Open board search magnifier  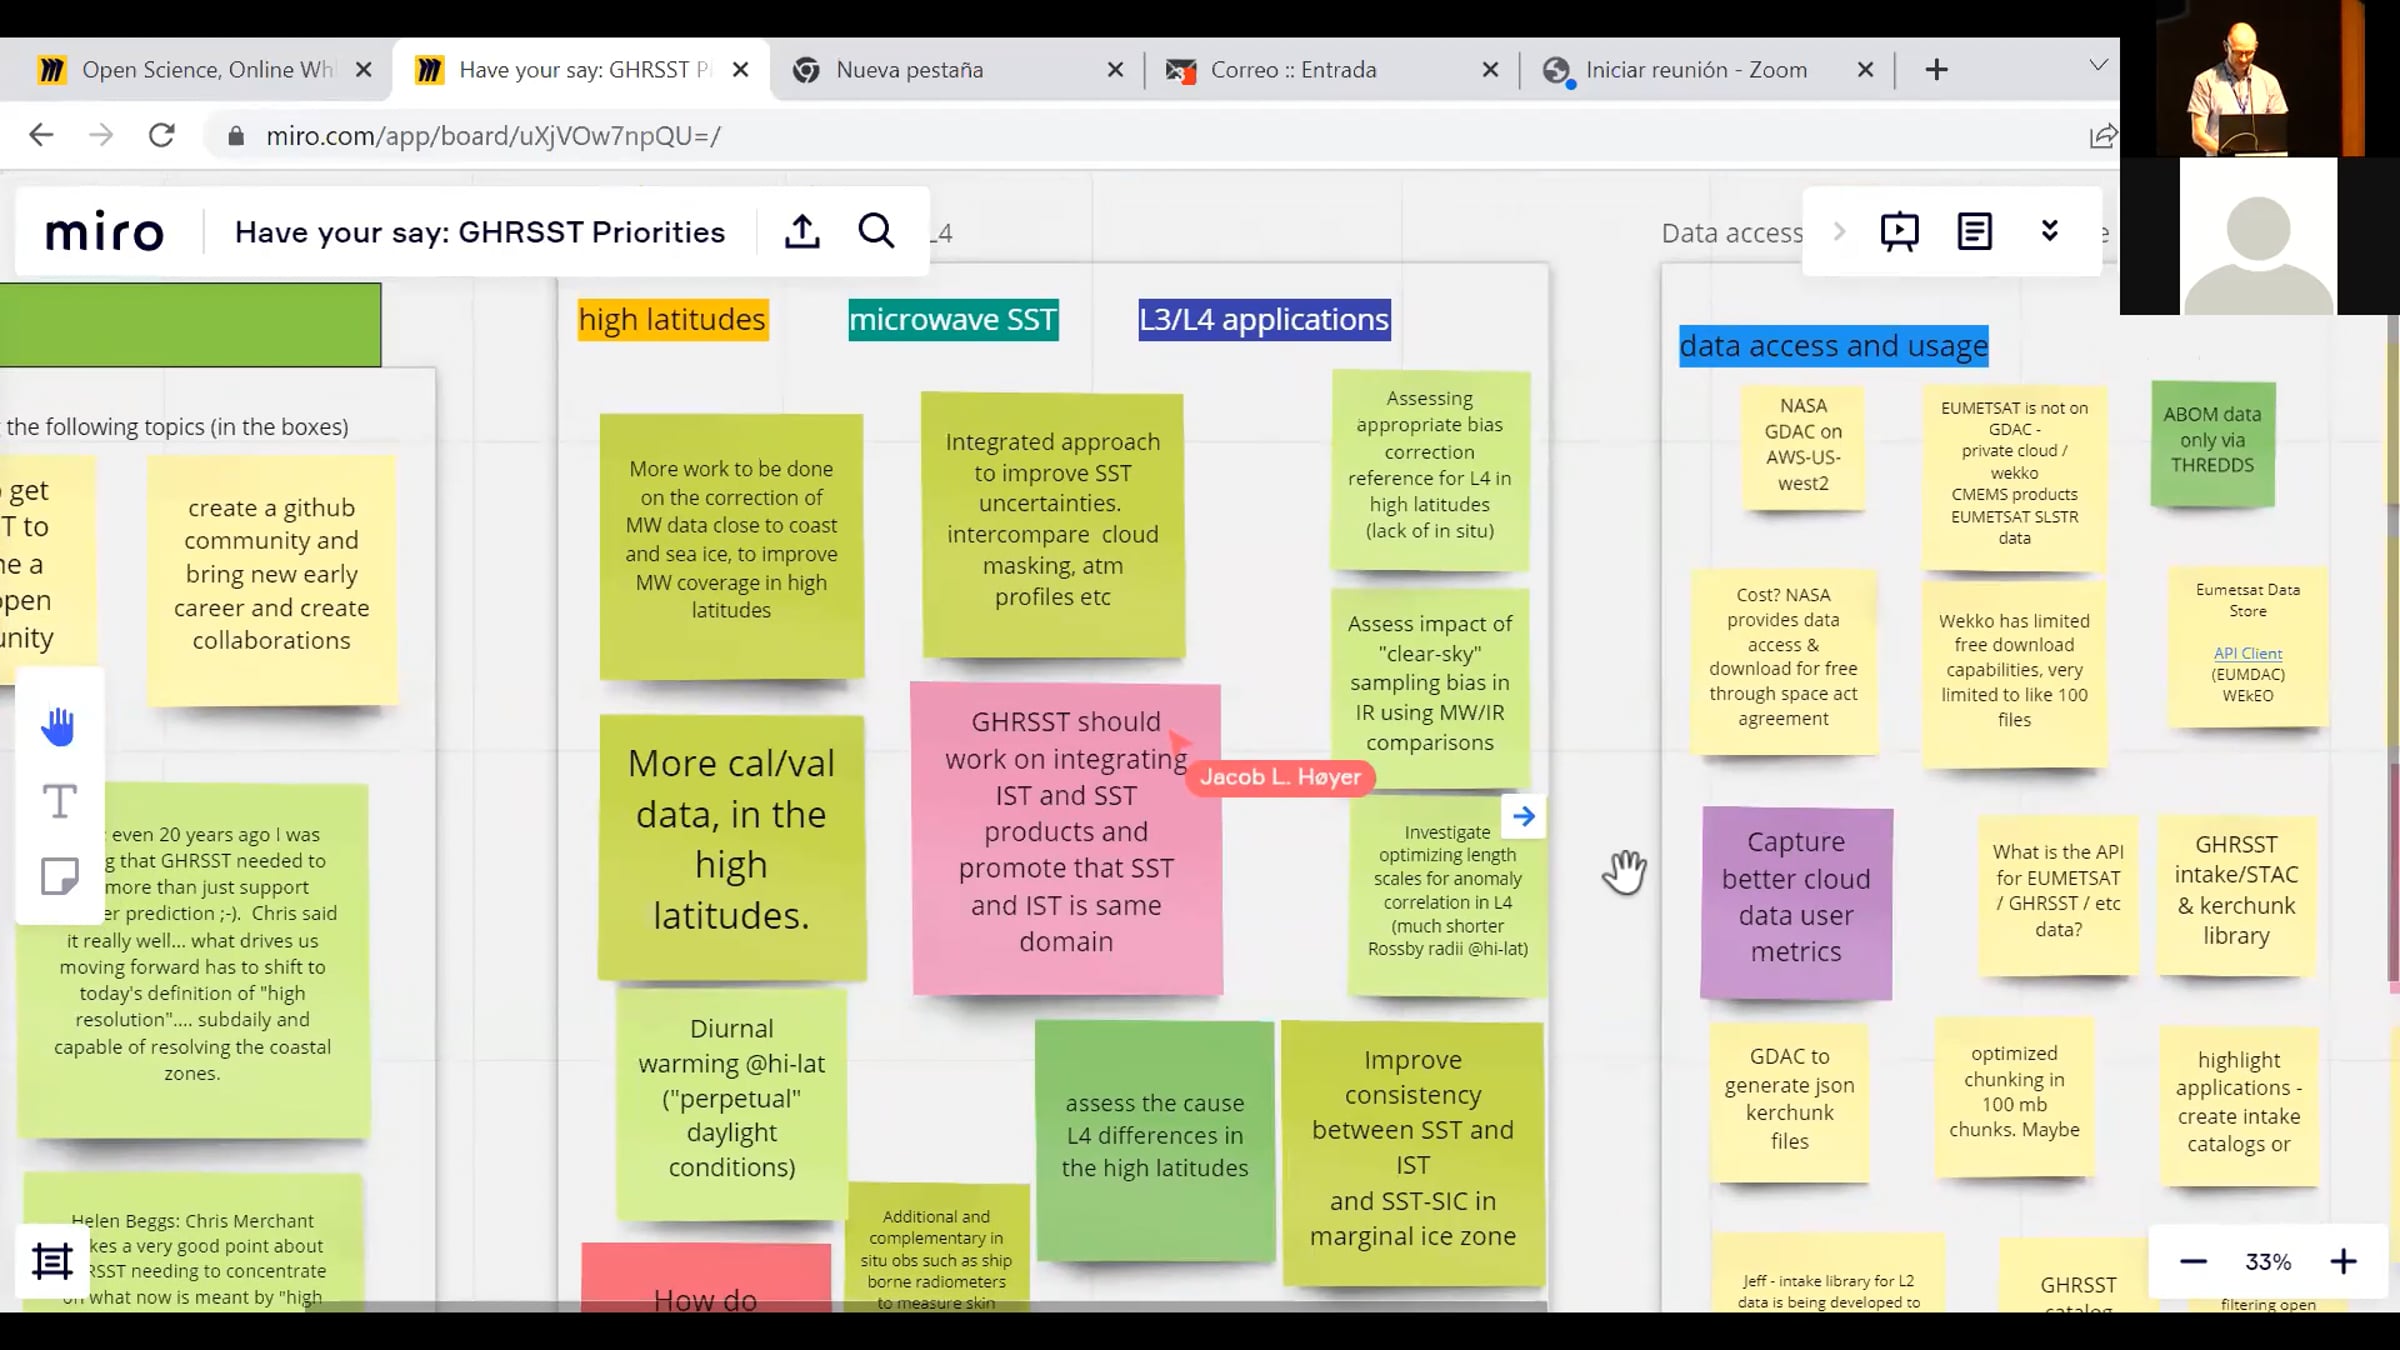pyautogui.click(x=876, y=231)
